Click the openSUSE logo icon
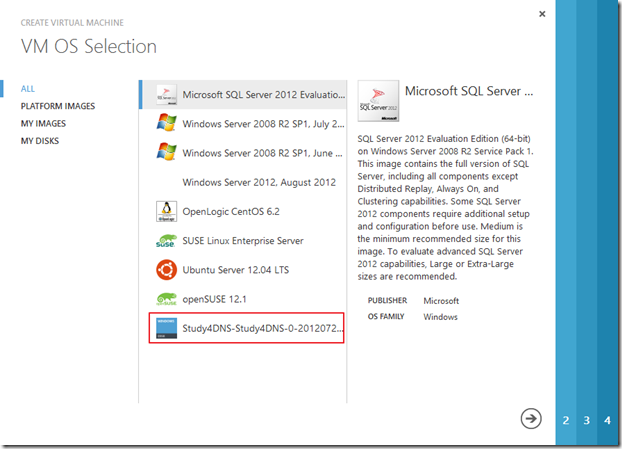 (x=166, y=299)
